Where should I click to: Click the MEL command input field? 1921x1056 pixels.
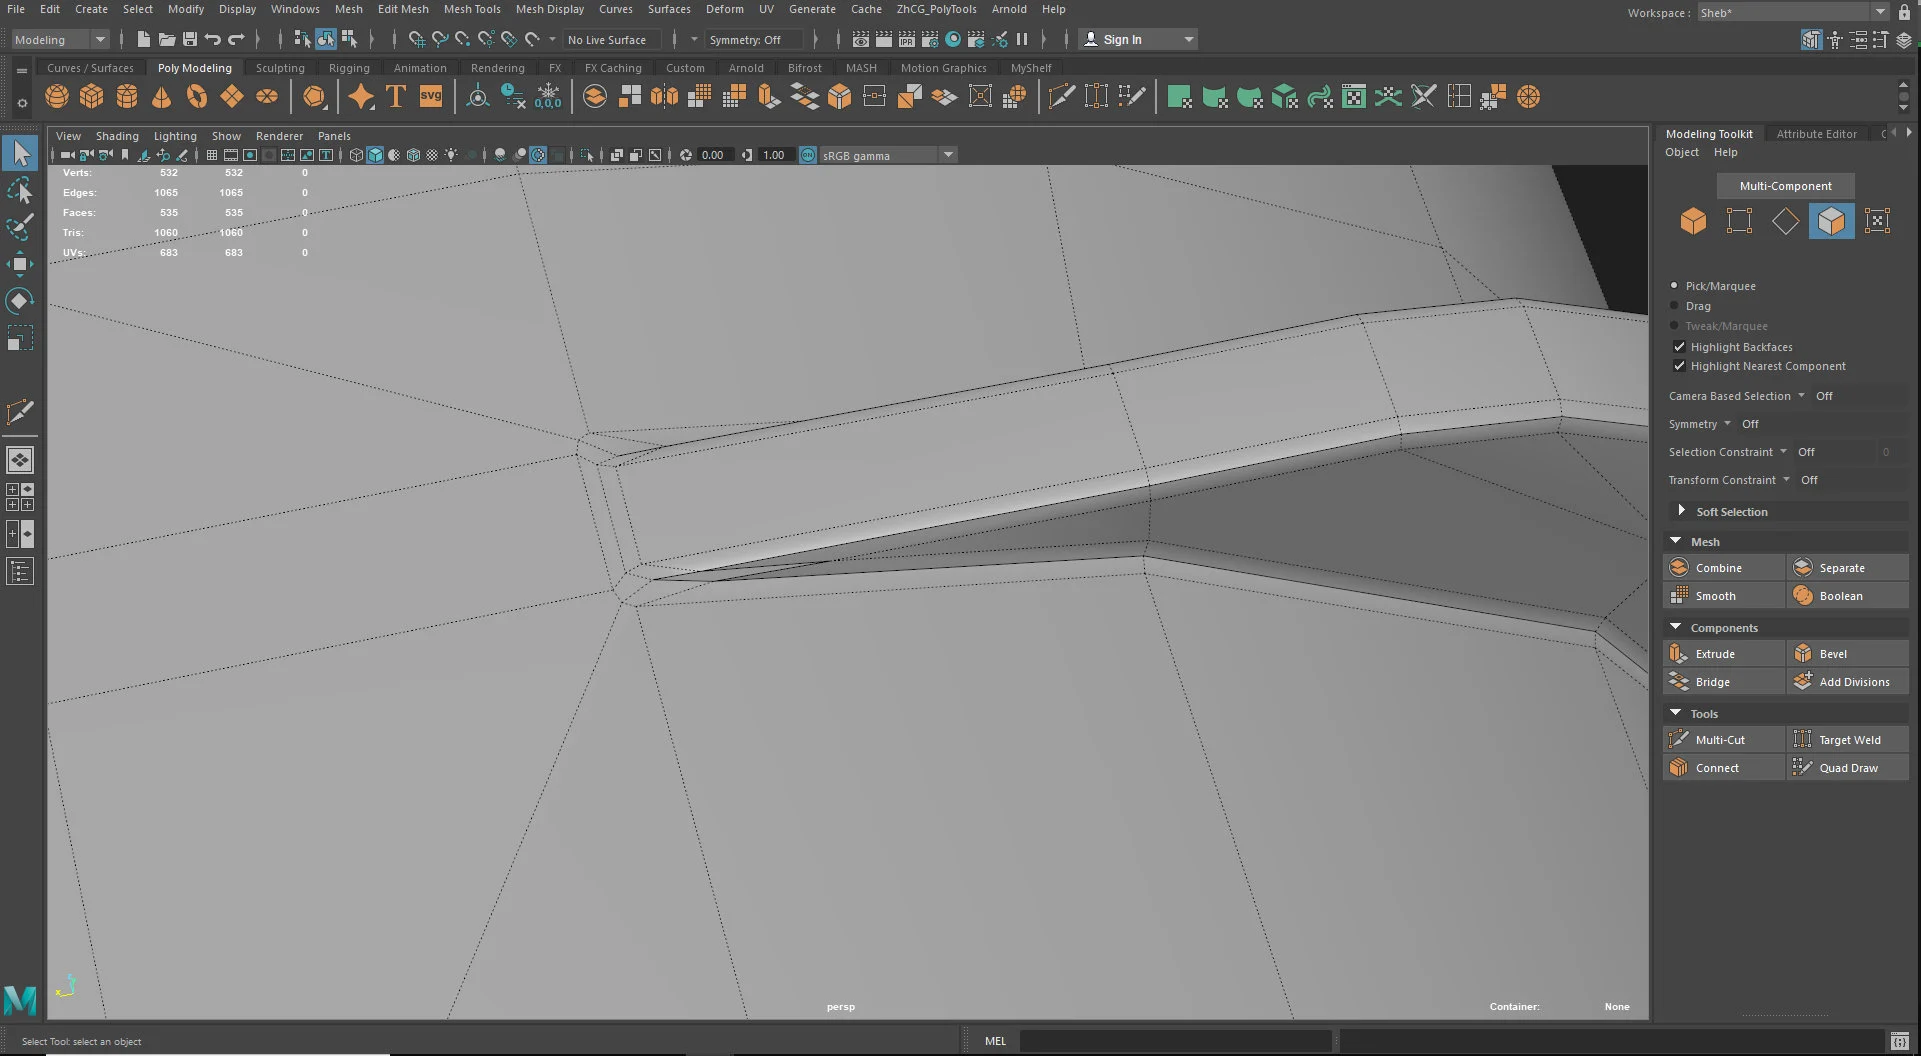[x=1174, y=1041]
